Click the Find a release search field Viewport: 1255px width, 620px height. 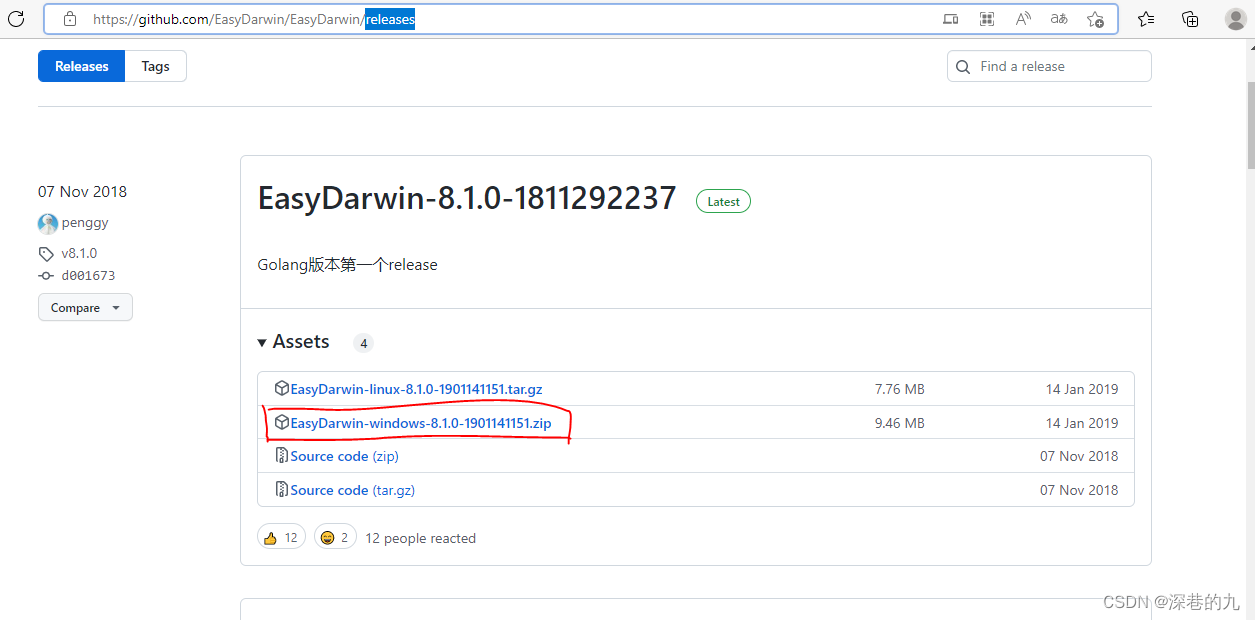point(1048,66)
